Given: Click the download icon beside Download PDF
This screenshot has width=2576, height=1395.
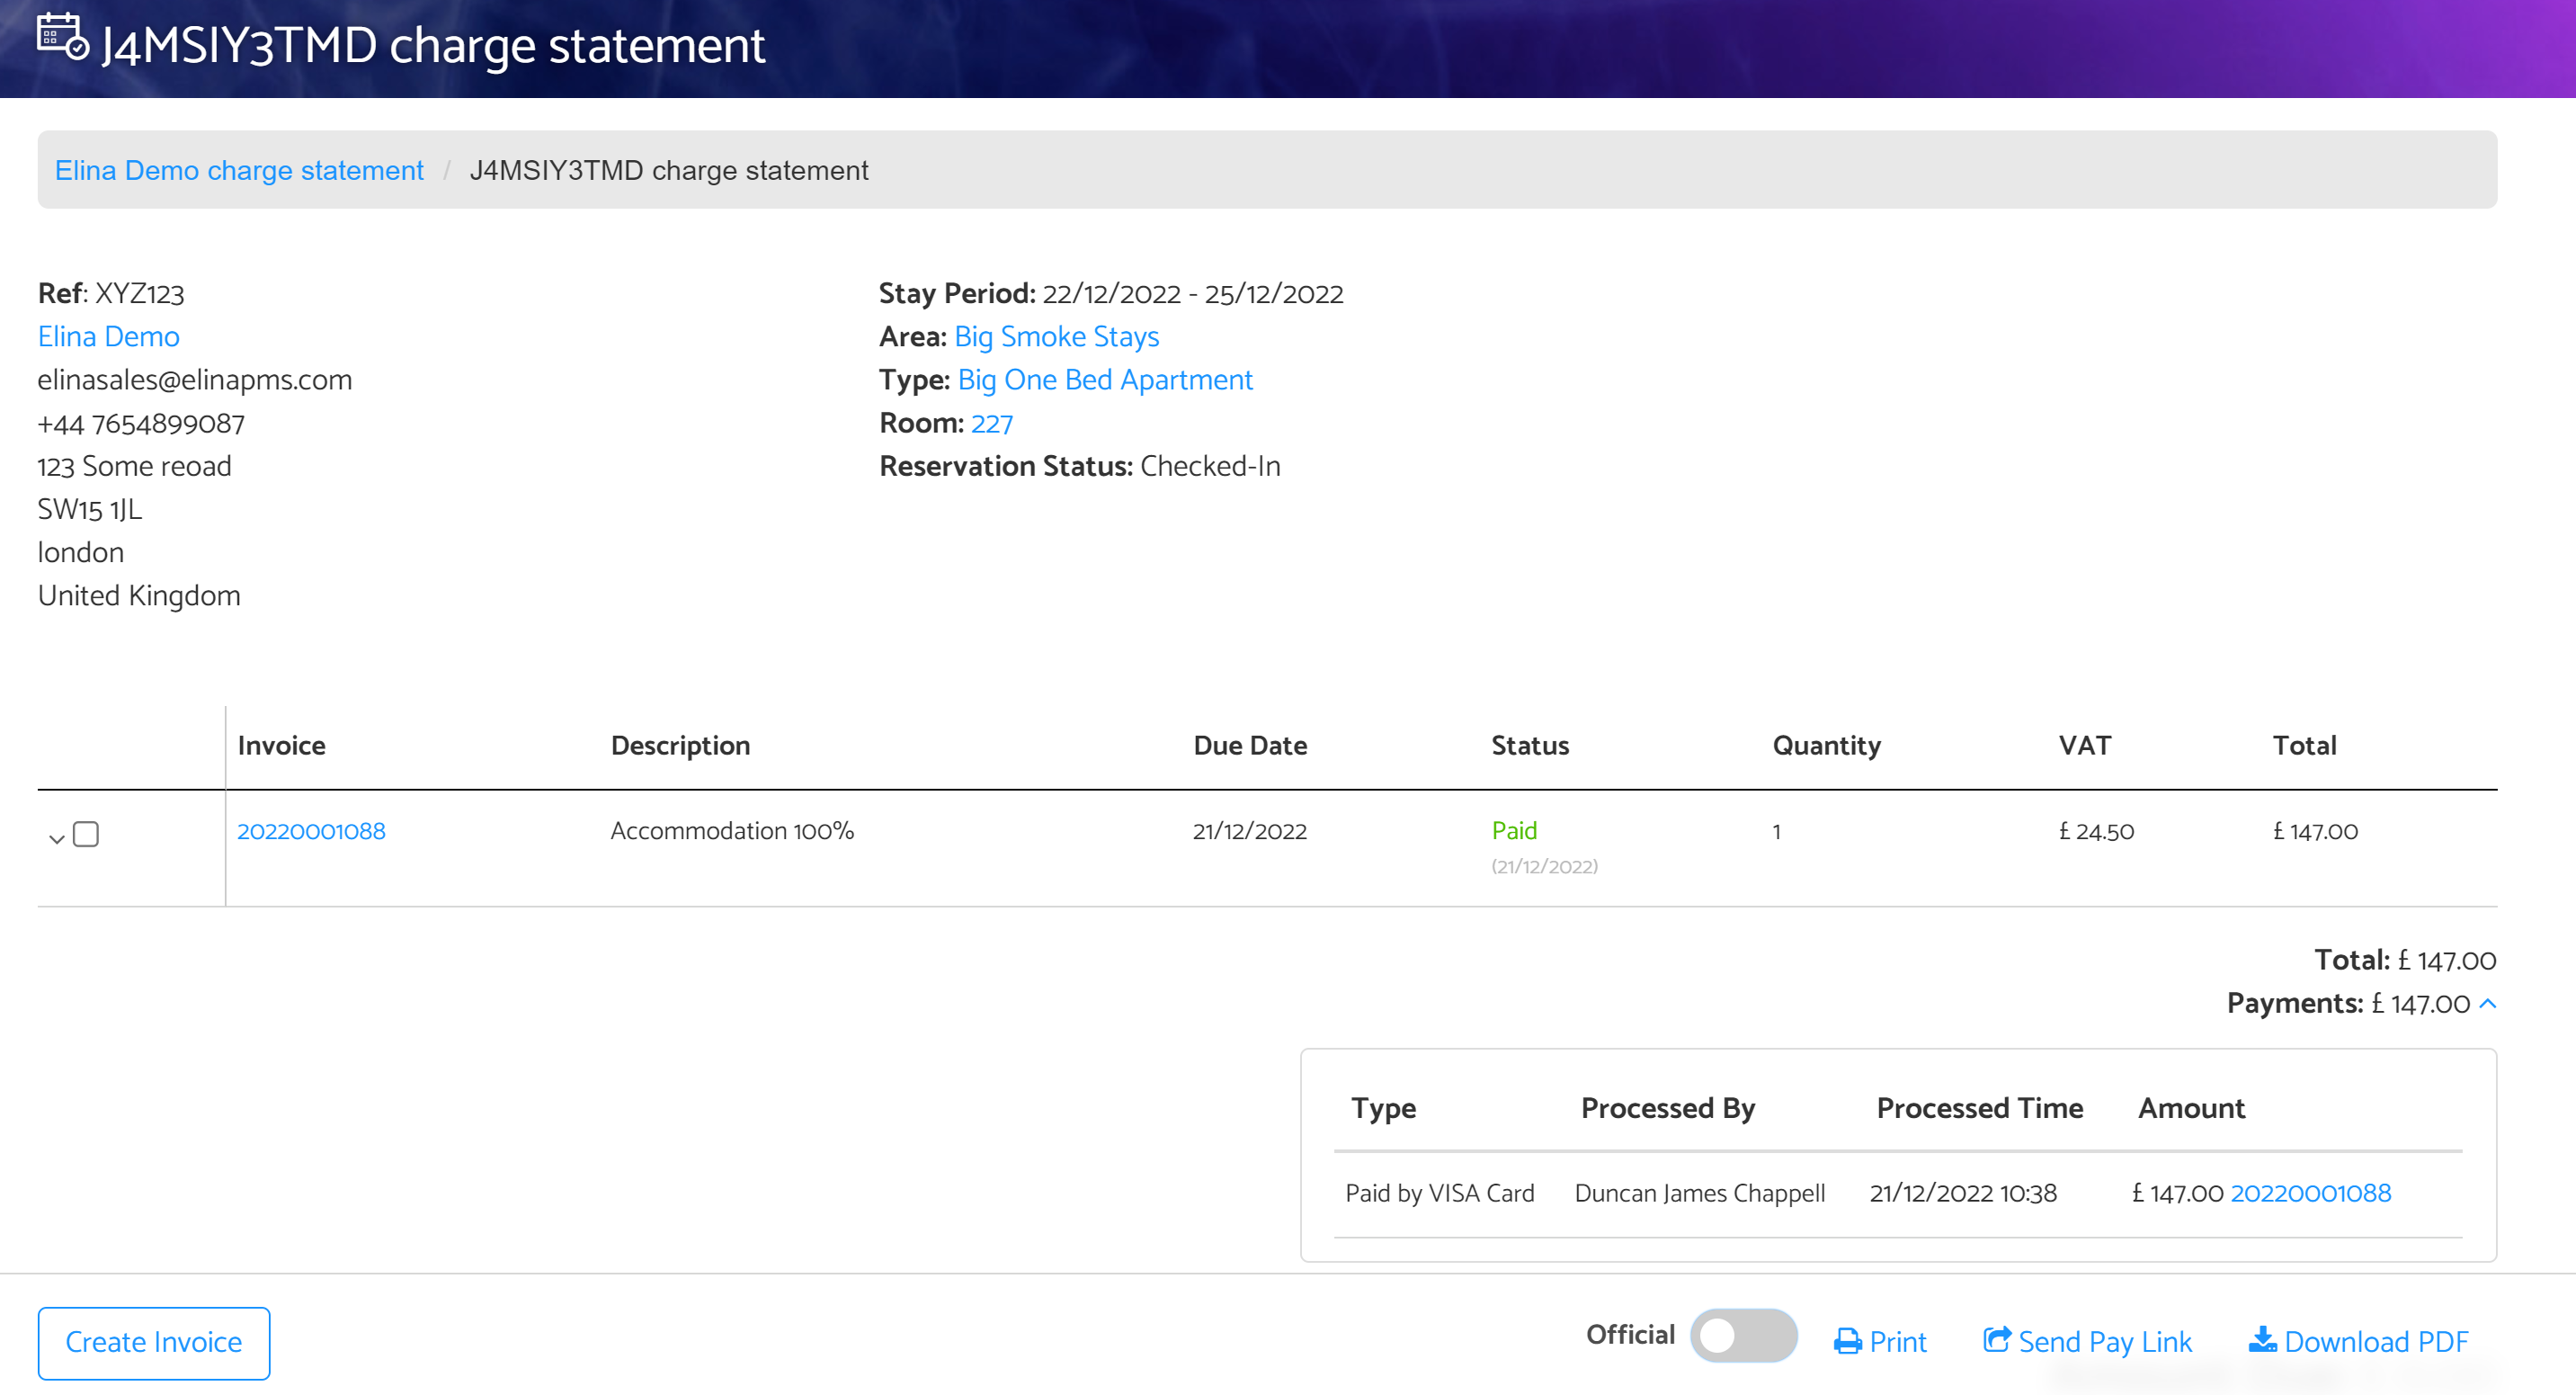Looking at the screenshot, I should 2262,1339.
